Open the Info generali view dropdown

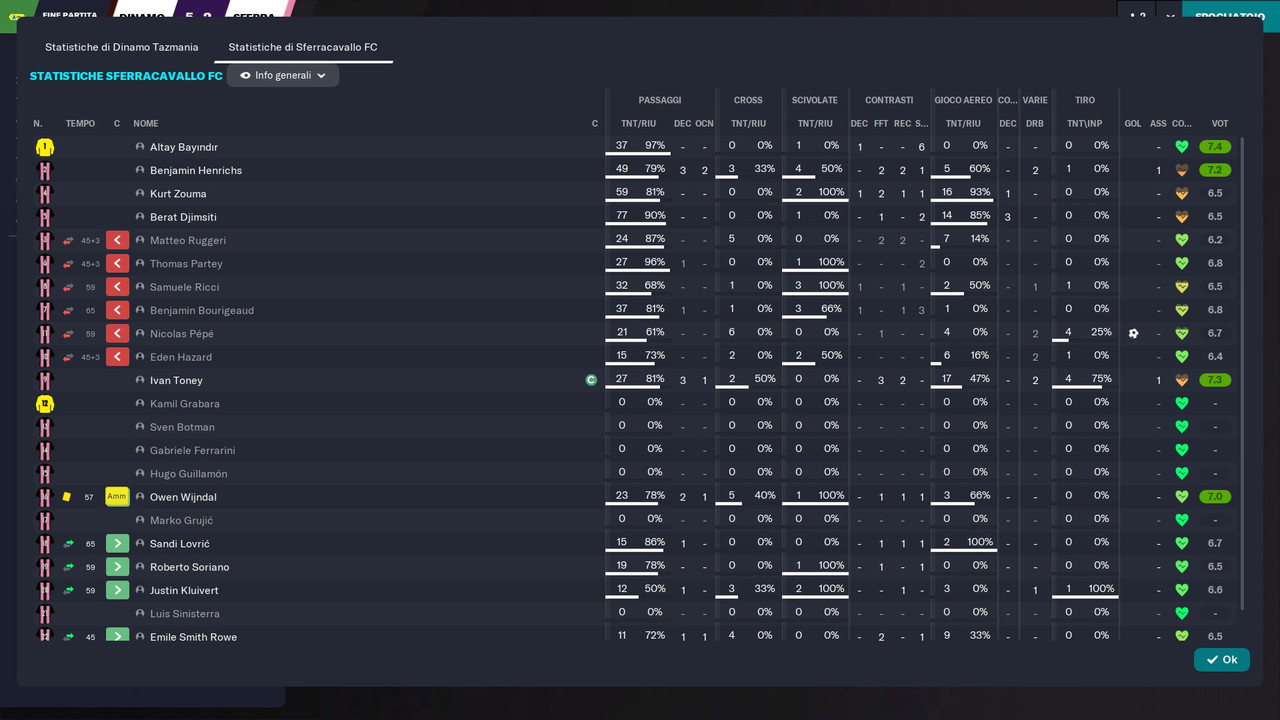[283, 75]
